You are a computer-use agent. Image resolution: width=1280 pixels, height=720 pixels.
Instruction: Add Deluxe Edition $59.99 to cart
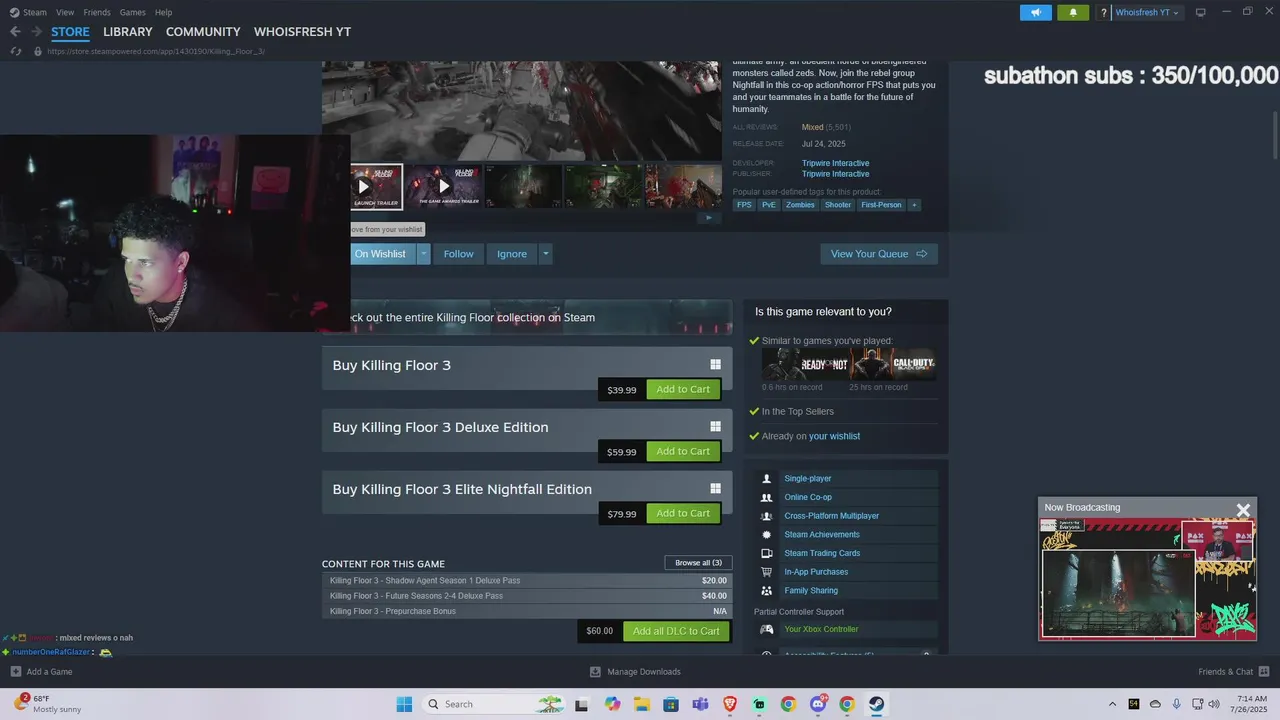(x=683, y=451)
